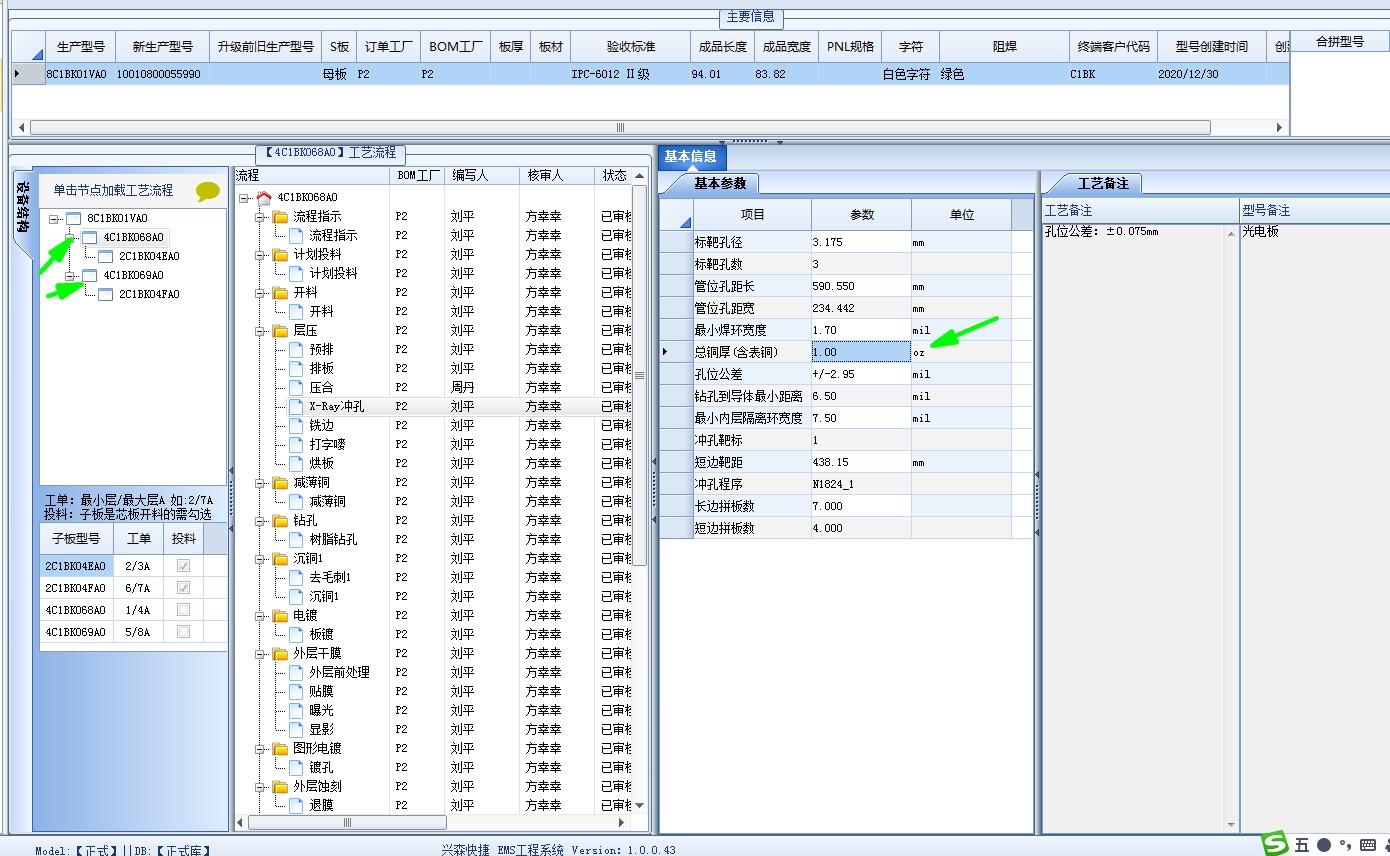Click the folder icon next to 层压

[x=280, y=330]
